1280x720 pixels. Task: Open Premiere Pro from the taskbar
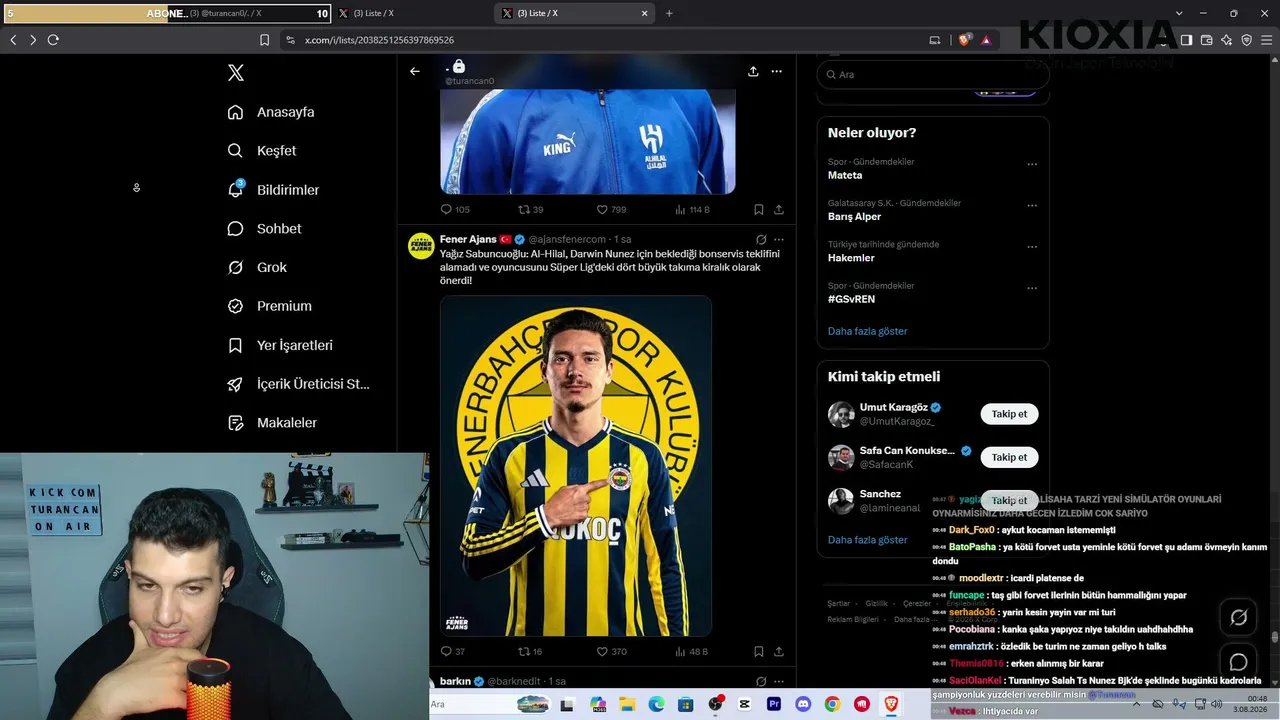(774, 705)
